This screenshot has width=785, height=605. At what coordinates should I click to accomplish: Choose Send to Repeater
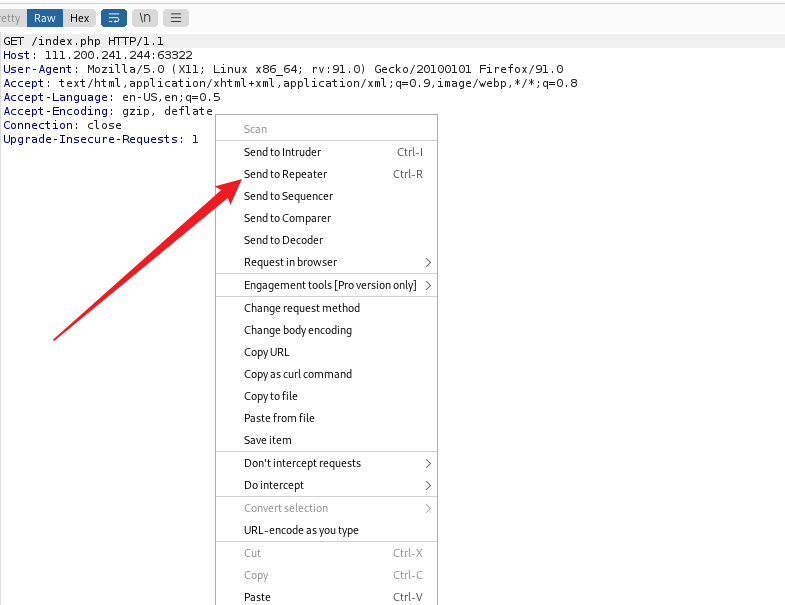point(326,174)
